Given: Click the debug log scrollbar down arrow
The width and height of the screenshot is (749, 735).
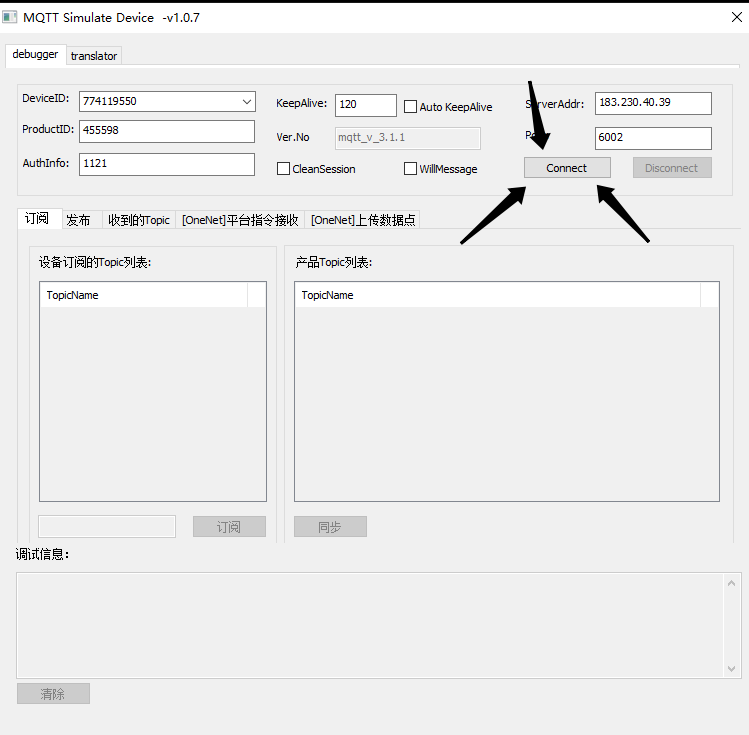Looking at the screenshot, I should click(731, 669).
